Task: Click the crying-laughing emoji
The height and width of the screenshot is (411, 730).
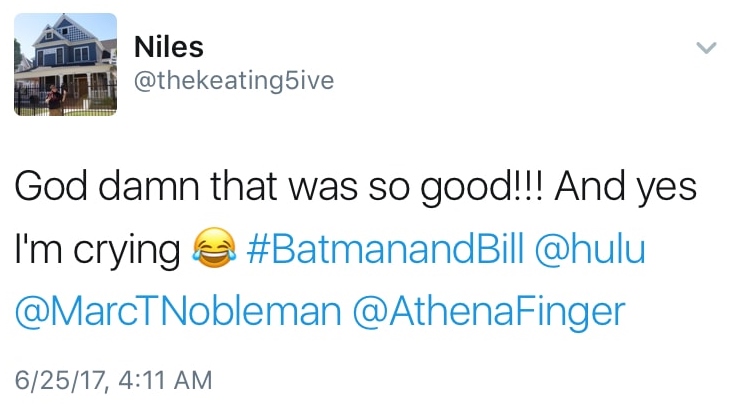Action: [210, 250]
